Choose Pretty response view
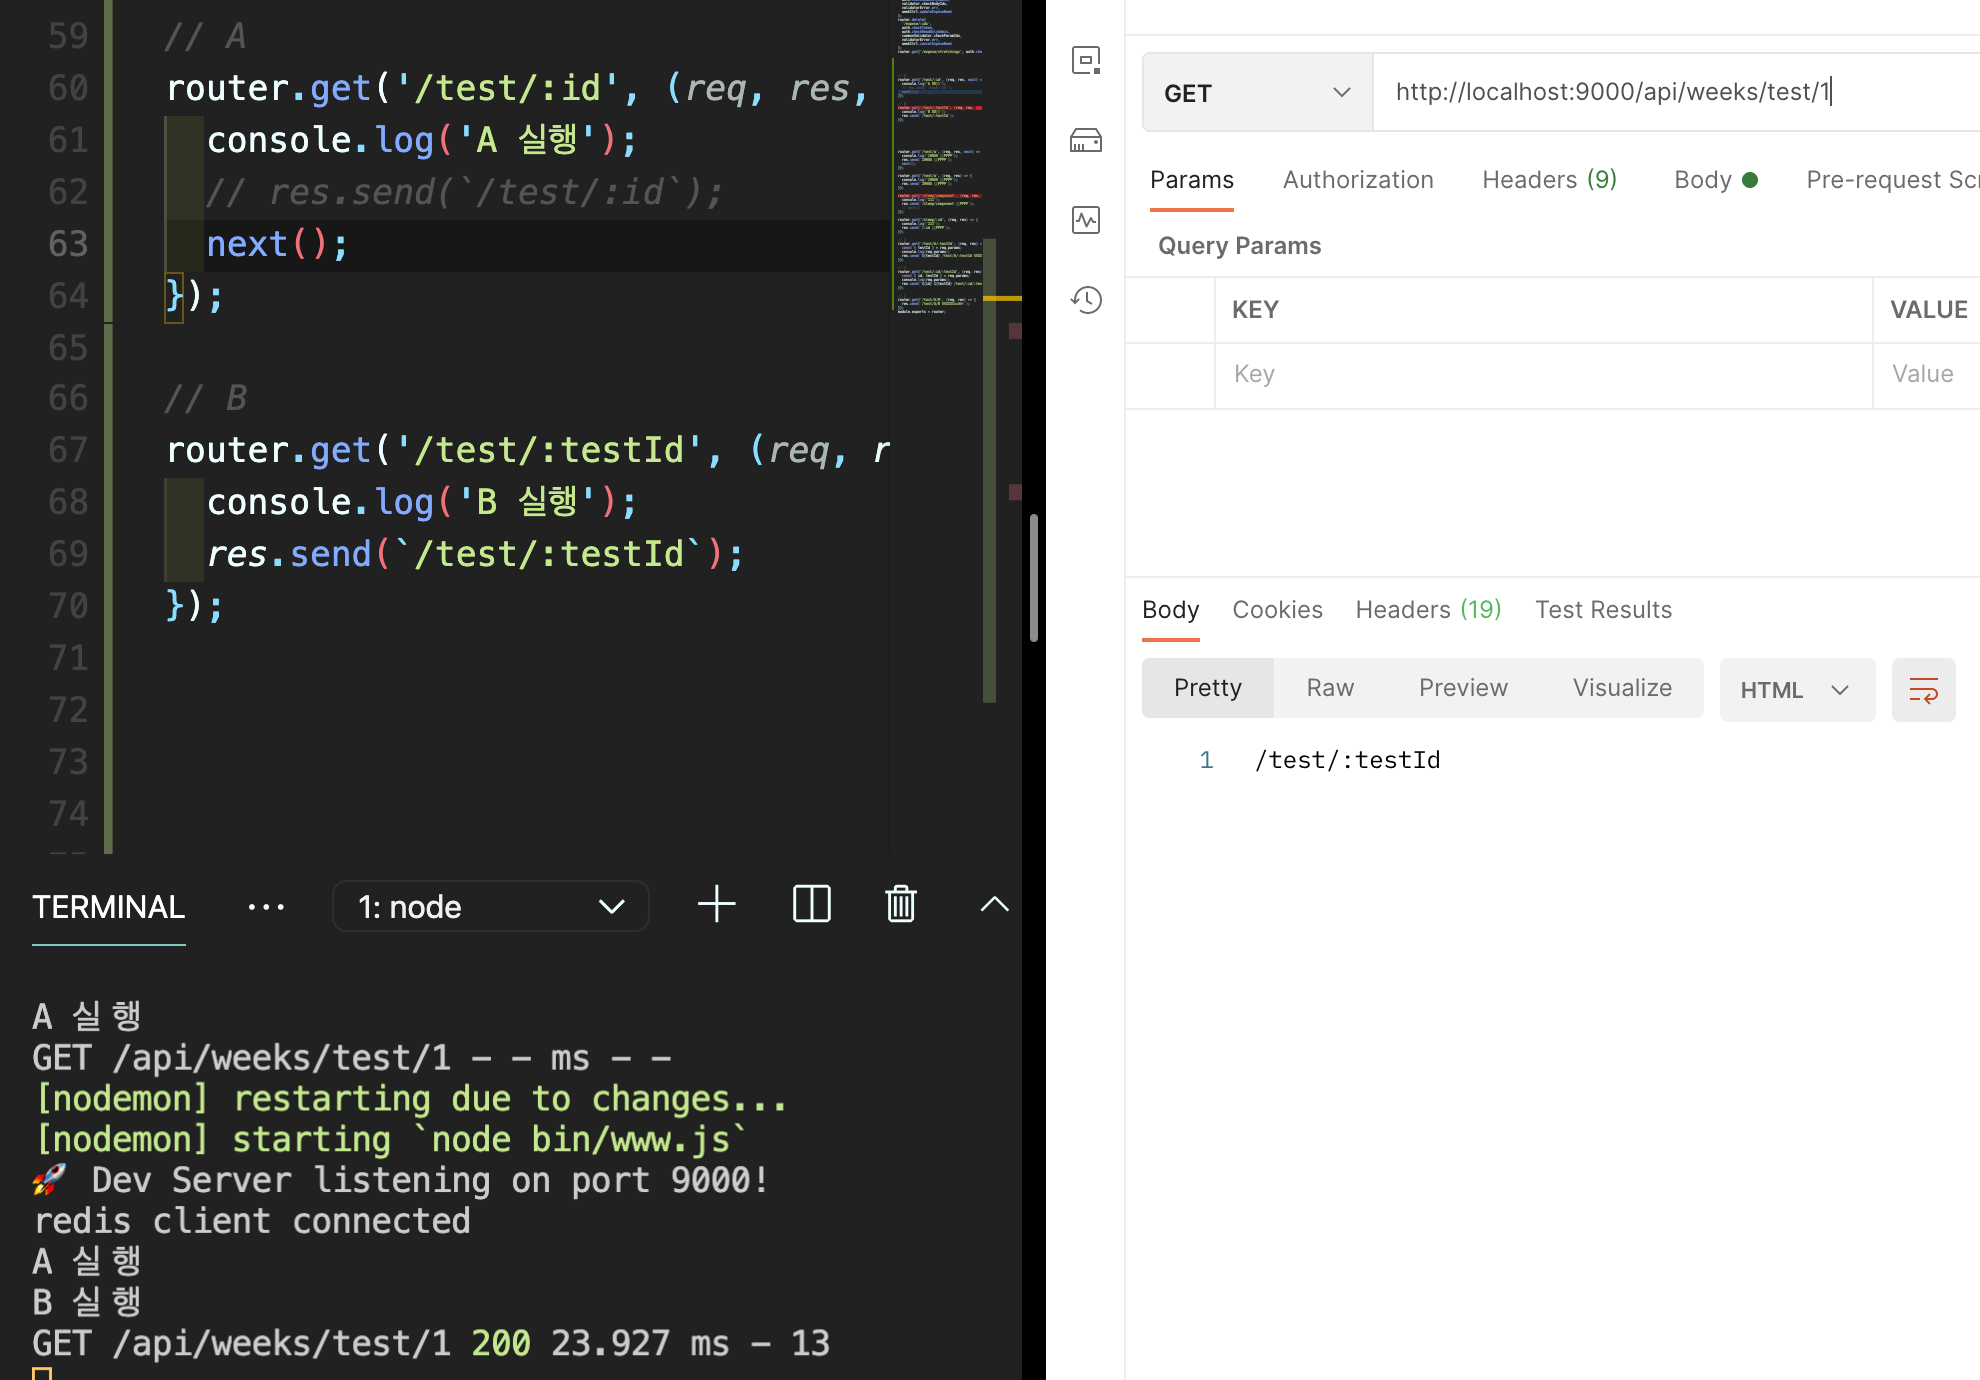The width and height of the screenshot is (1980, 1380). [1207, 688]
